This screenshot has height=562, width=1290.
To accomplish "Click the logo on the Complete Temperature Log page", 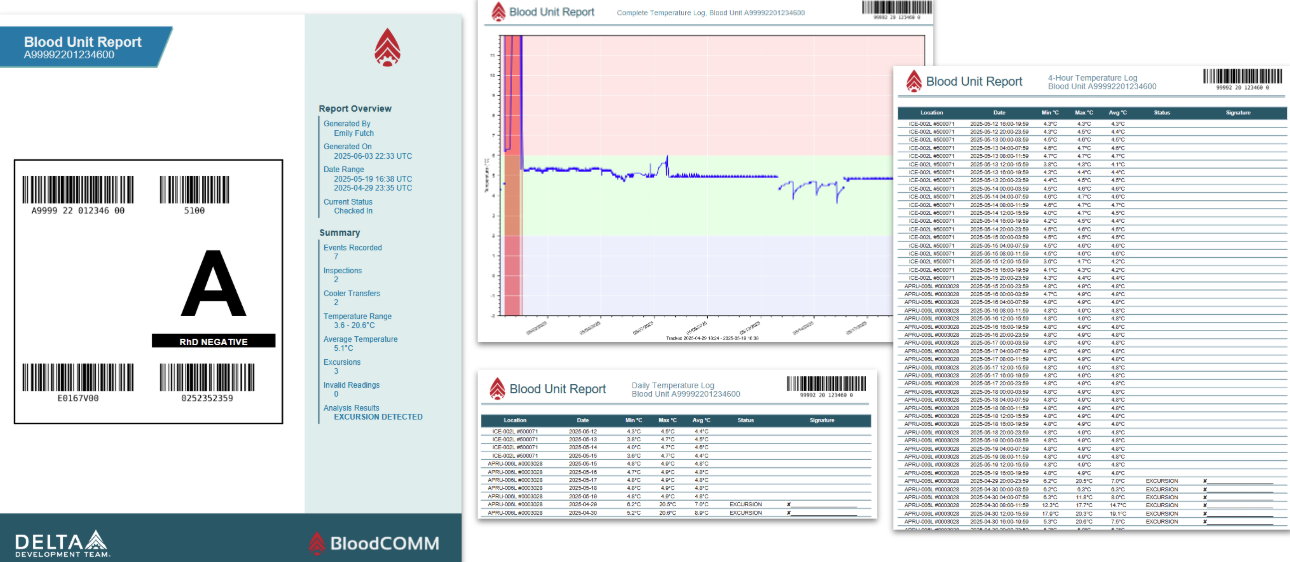I will pos(497,11).
